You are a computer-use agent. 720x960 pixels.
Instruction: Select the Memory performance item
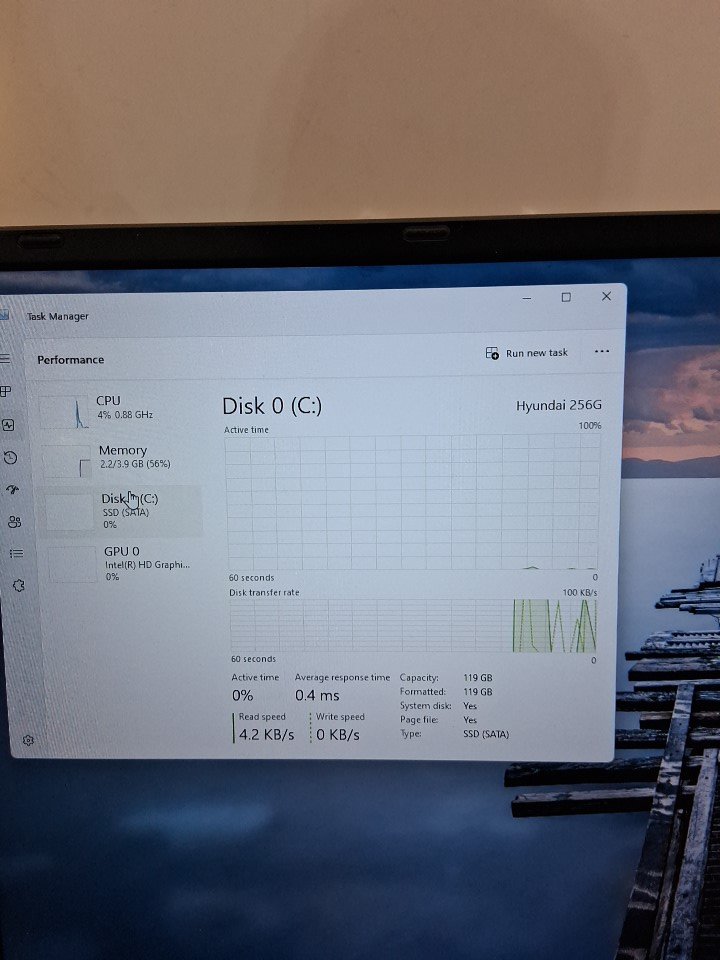tap(120, 457)
